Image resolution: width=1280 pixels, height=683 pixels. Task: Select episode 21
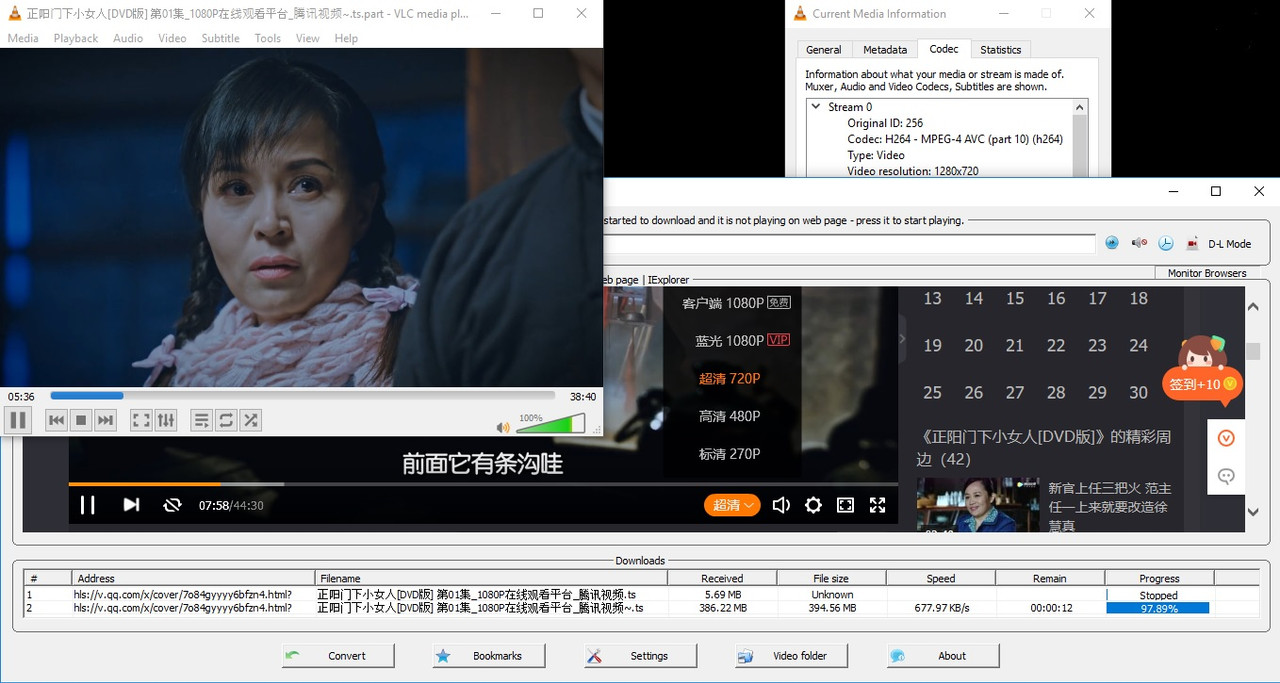coord(1015,345)
